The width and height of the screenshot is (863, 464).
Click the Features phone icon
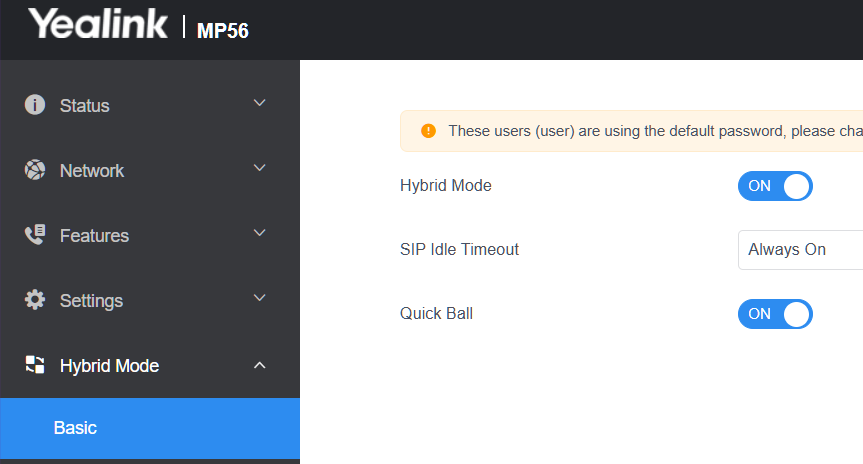click(35, 235)
